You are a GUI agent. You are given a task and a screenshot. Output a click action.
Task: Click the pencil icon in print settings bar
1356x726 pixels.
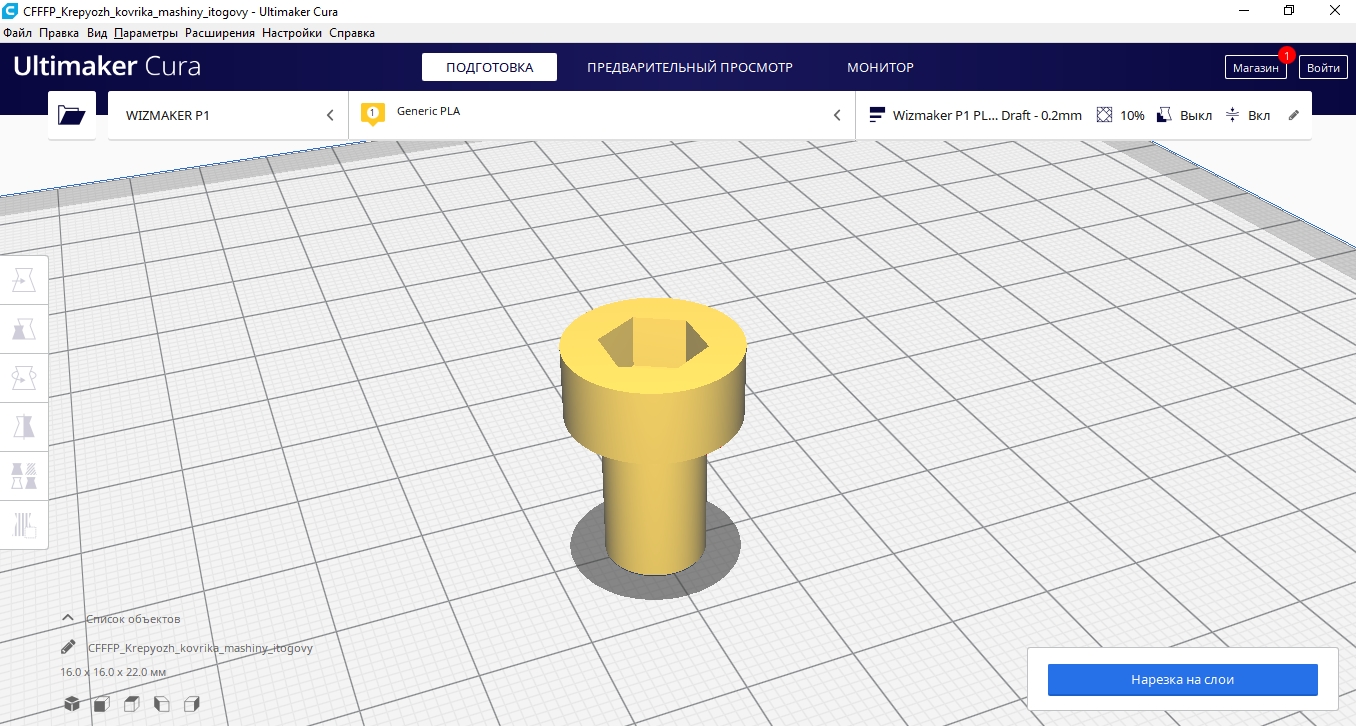click(1294, 115)
